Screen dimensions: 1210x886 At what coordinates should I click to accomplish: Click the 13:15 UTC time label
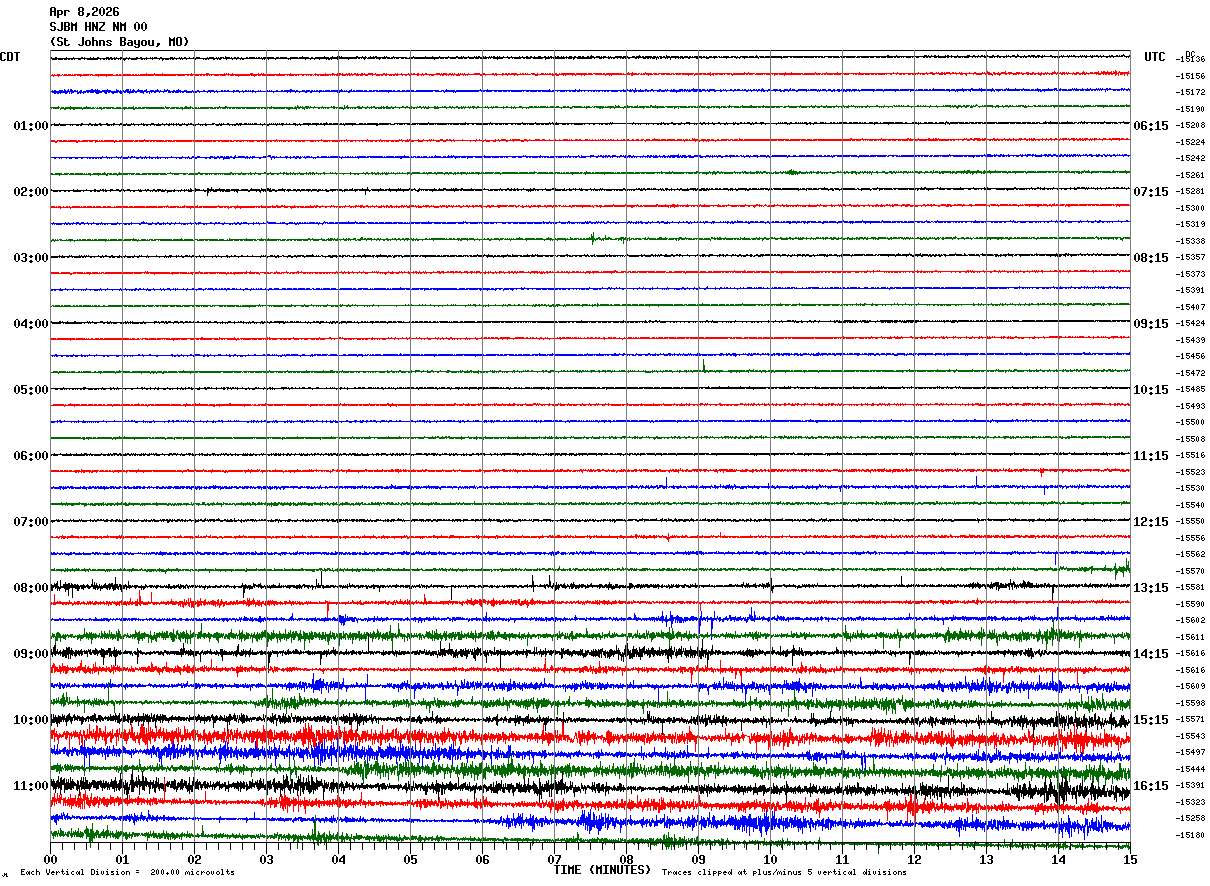[x=1151, y=588]
